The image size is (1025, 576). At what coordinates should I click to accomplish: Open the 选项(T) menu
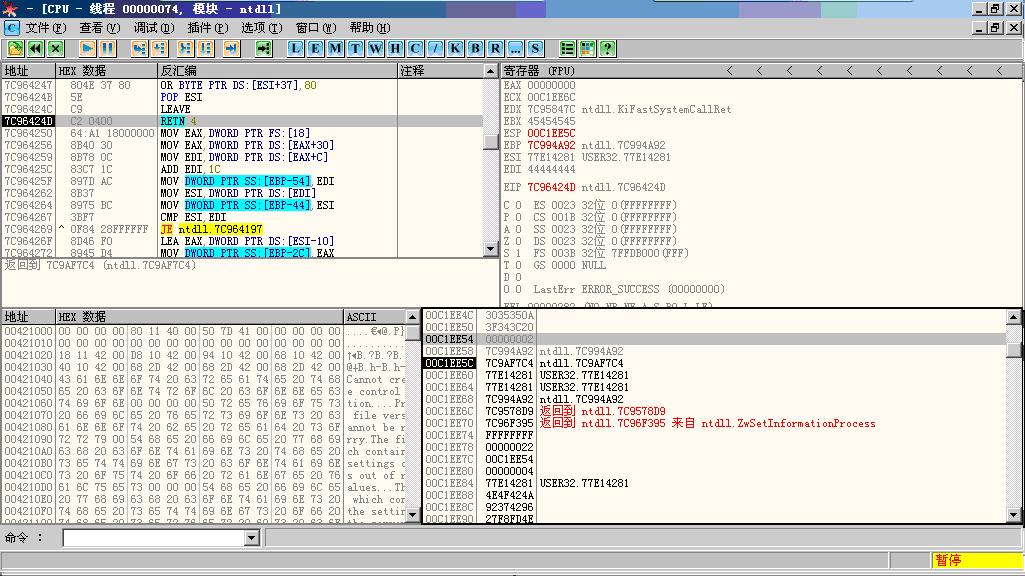[x=261, y=27]
